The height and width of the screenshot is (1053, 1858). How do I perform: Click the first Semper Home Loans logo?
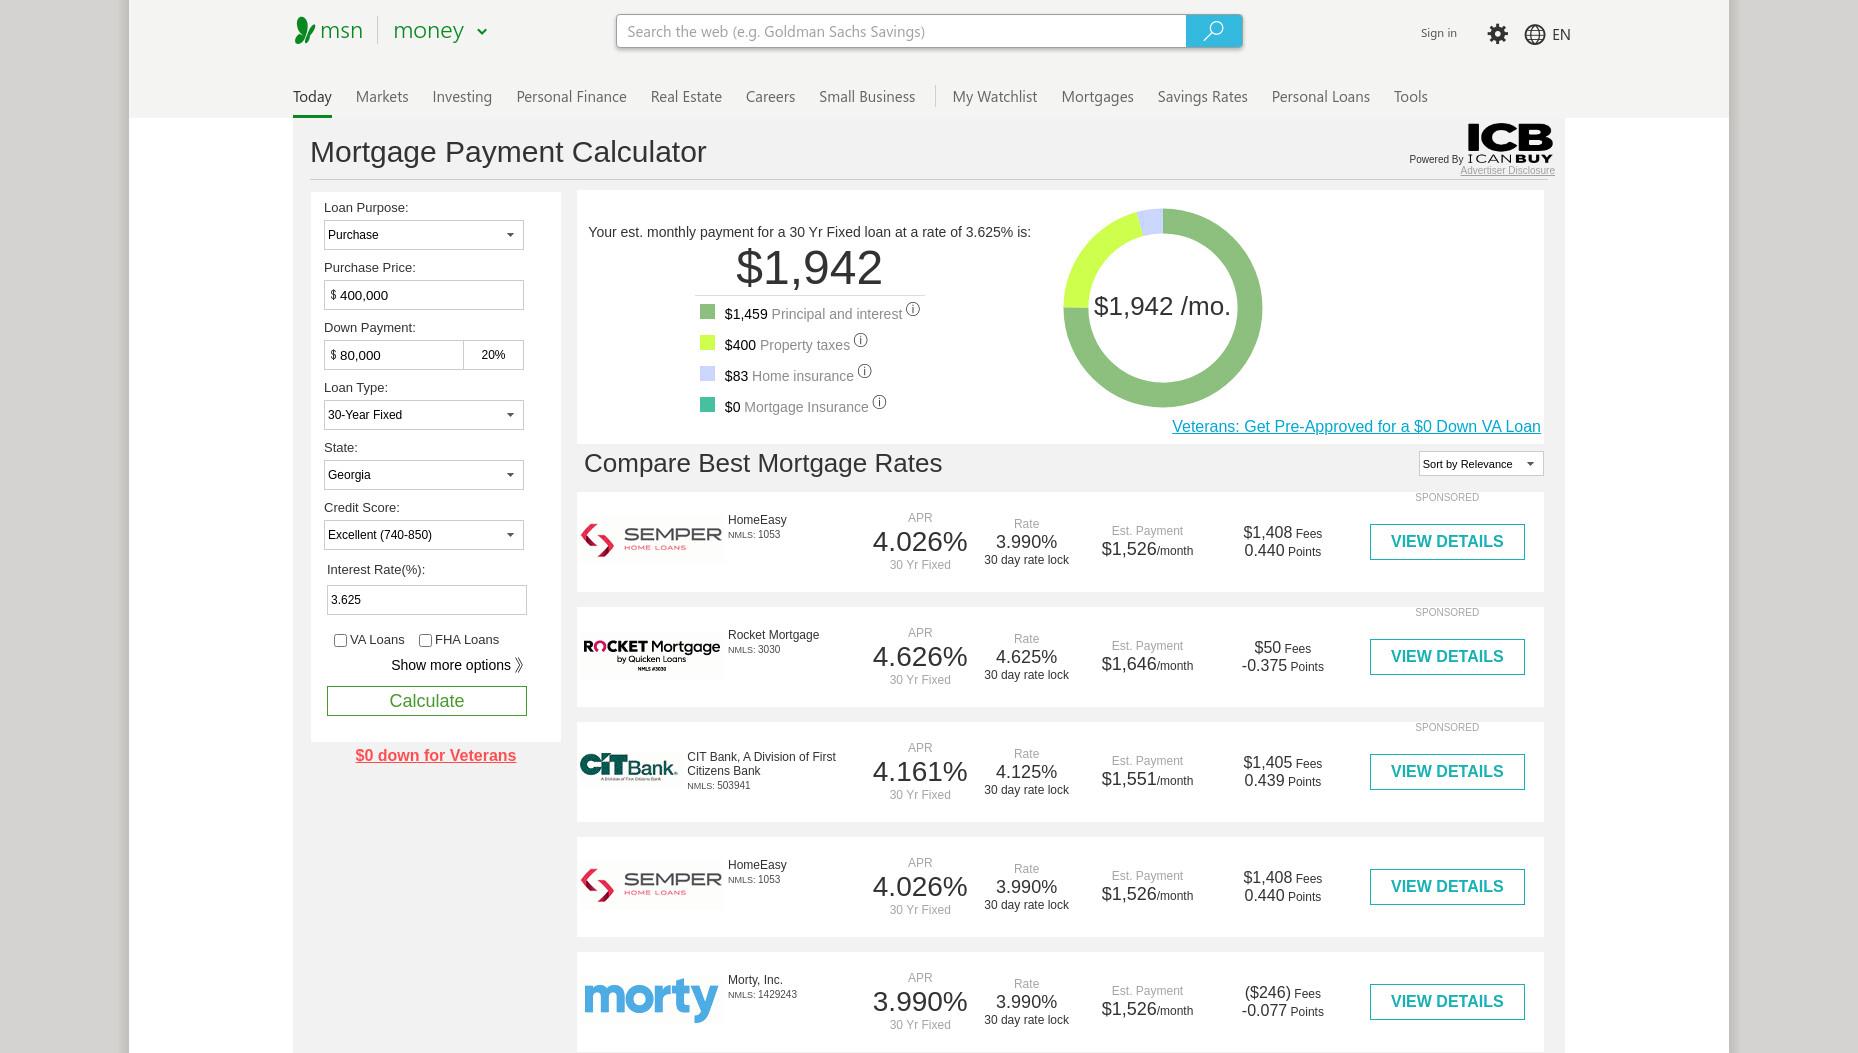651,541
